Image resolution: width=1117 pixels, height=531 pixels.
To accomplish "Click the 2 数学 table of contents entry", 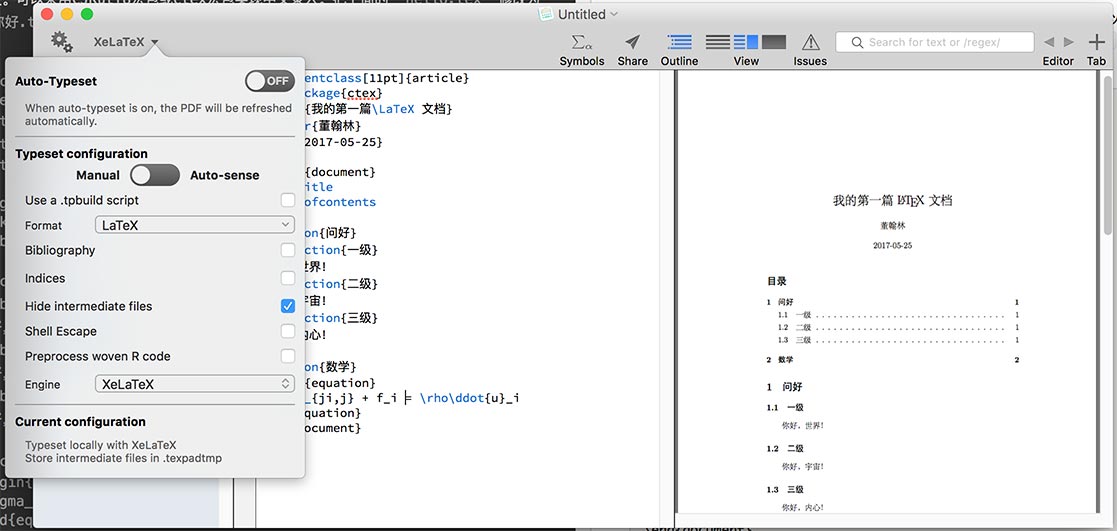I will pos(893,360).
